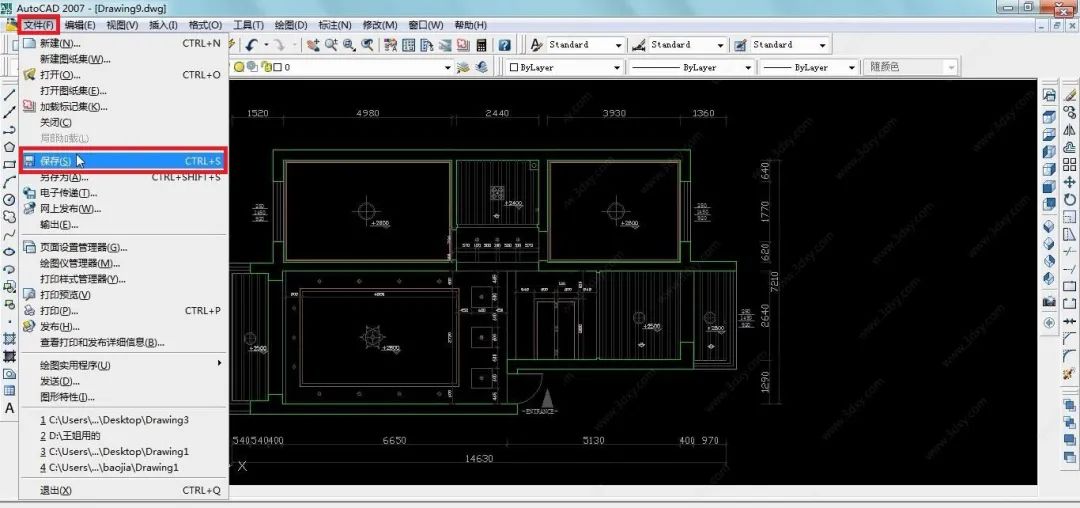Click the Zoom Previous icon

coord(368,45)
